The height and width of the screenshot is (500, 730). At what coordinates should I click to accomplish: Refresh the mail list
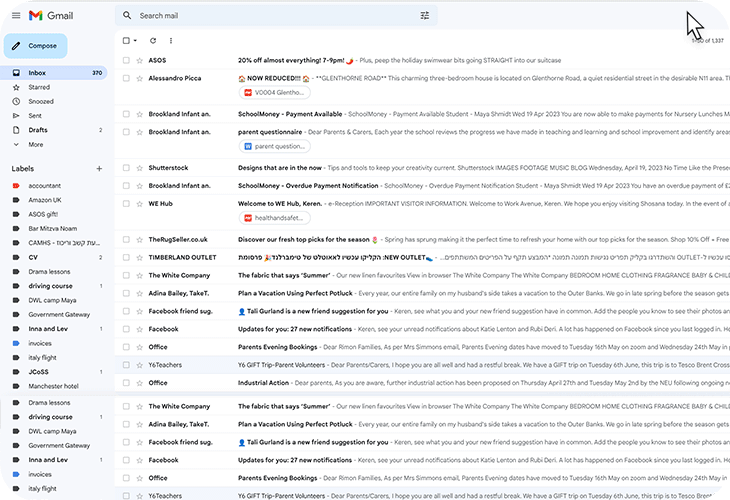pos(153,41)
